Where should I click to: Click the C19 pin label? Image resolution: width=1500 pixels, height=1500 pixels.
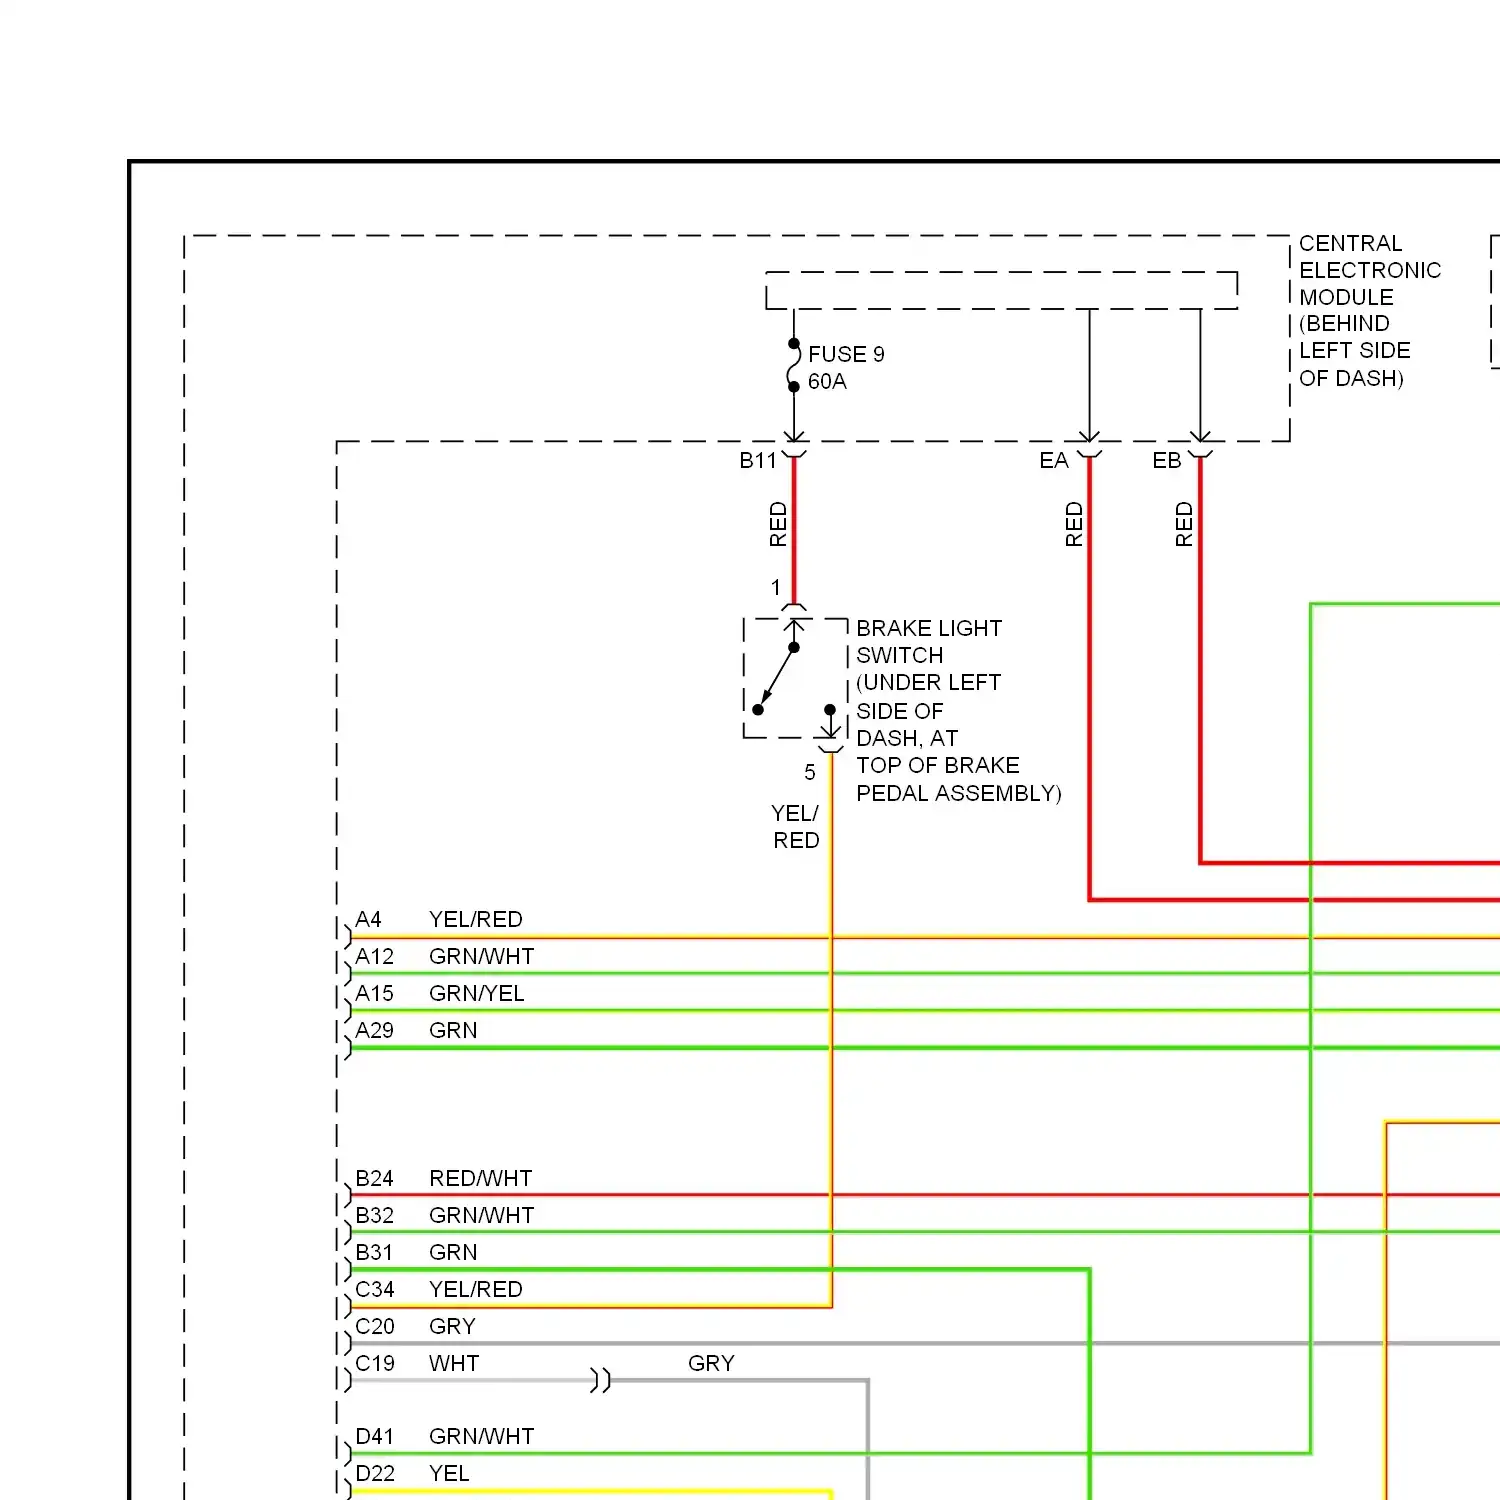[x=375, y=1363]
